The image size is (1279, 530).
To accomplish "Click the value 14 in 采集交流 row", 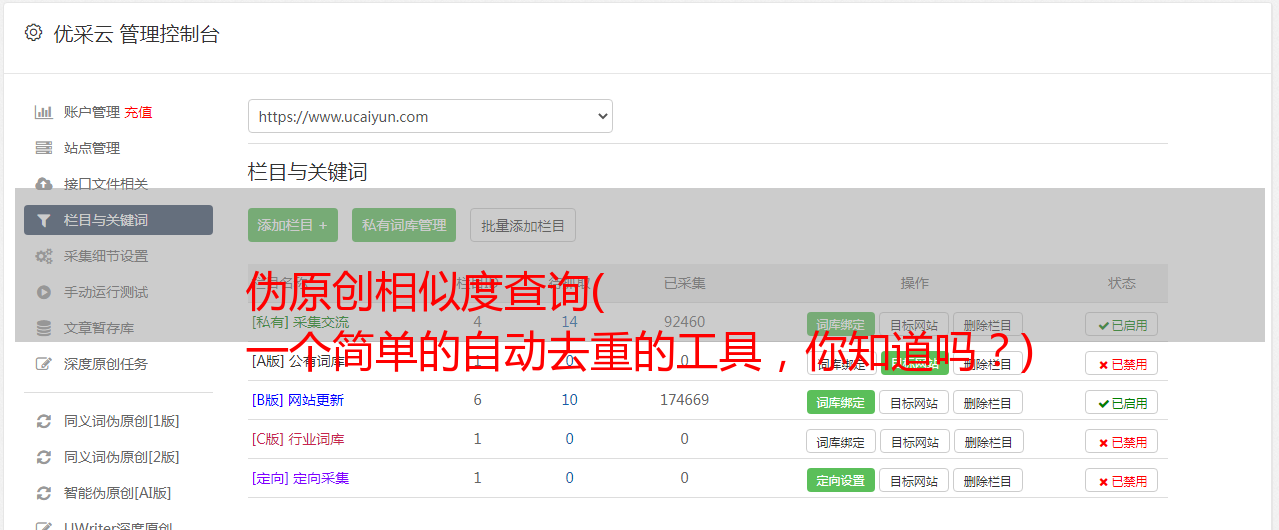I will 569,322.
